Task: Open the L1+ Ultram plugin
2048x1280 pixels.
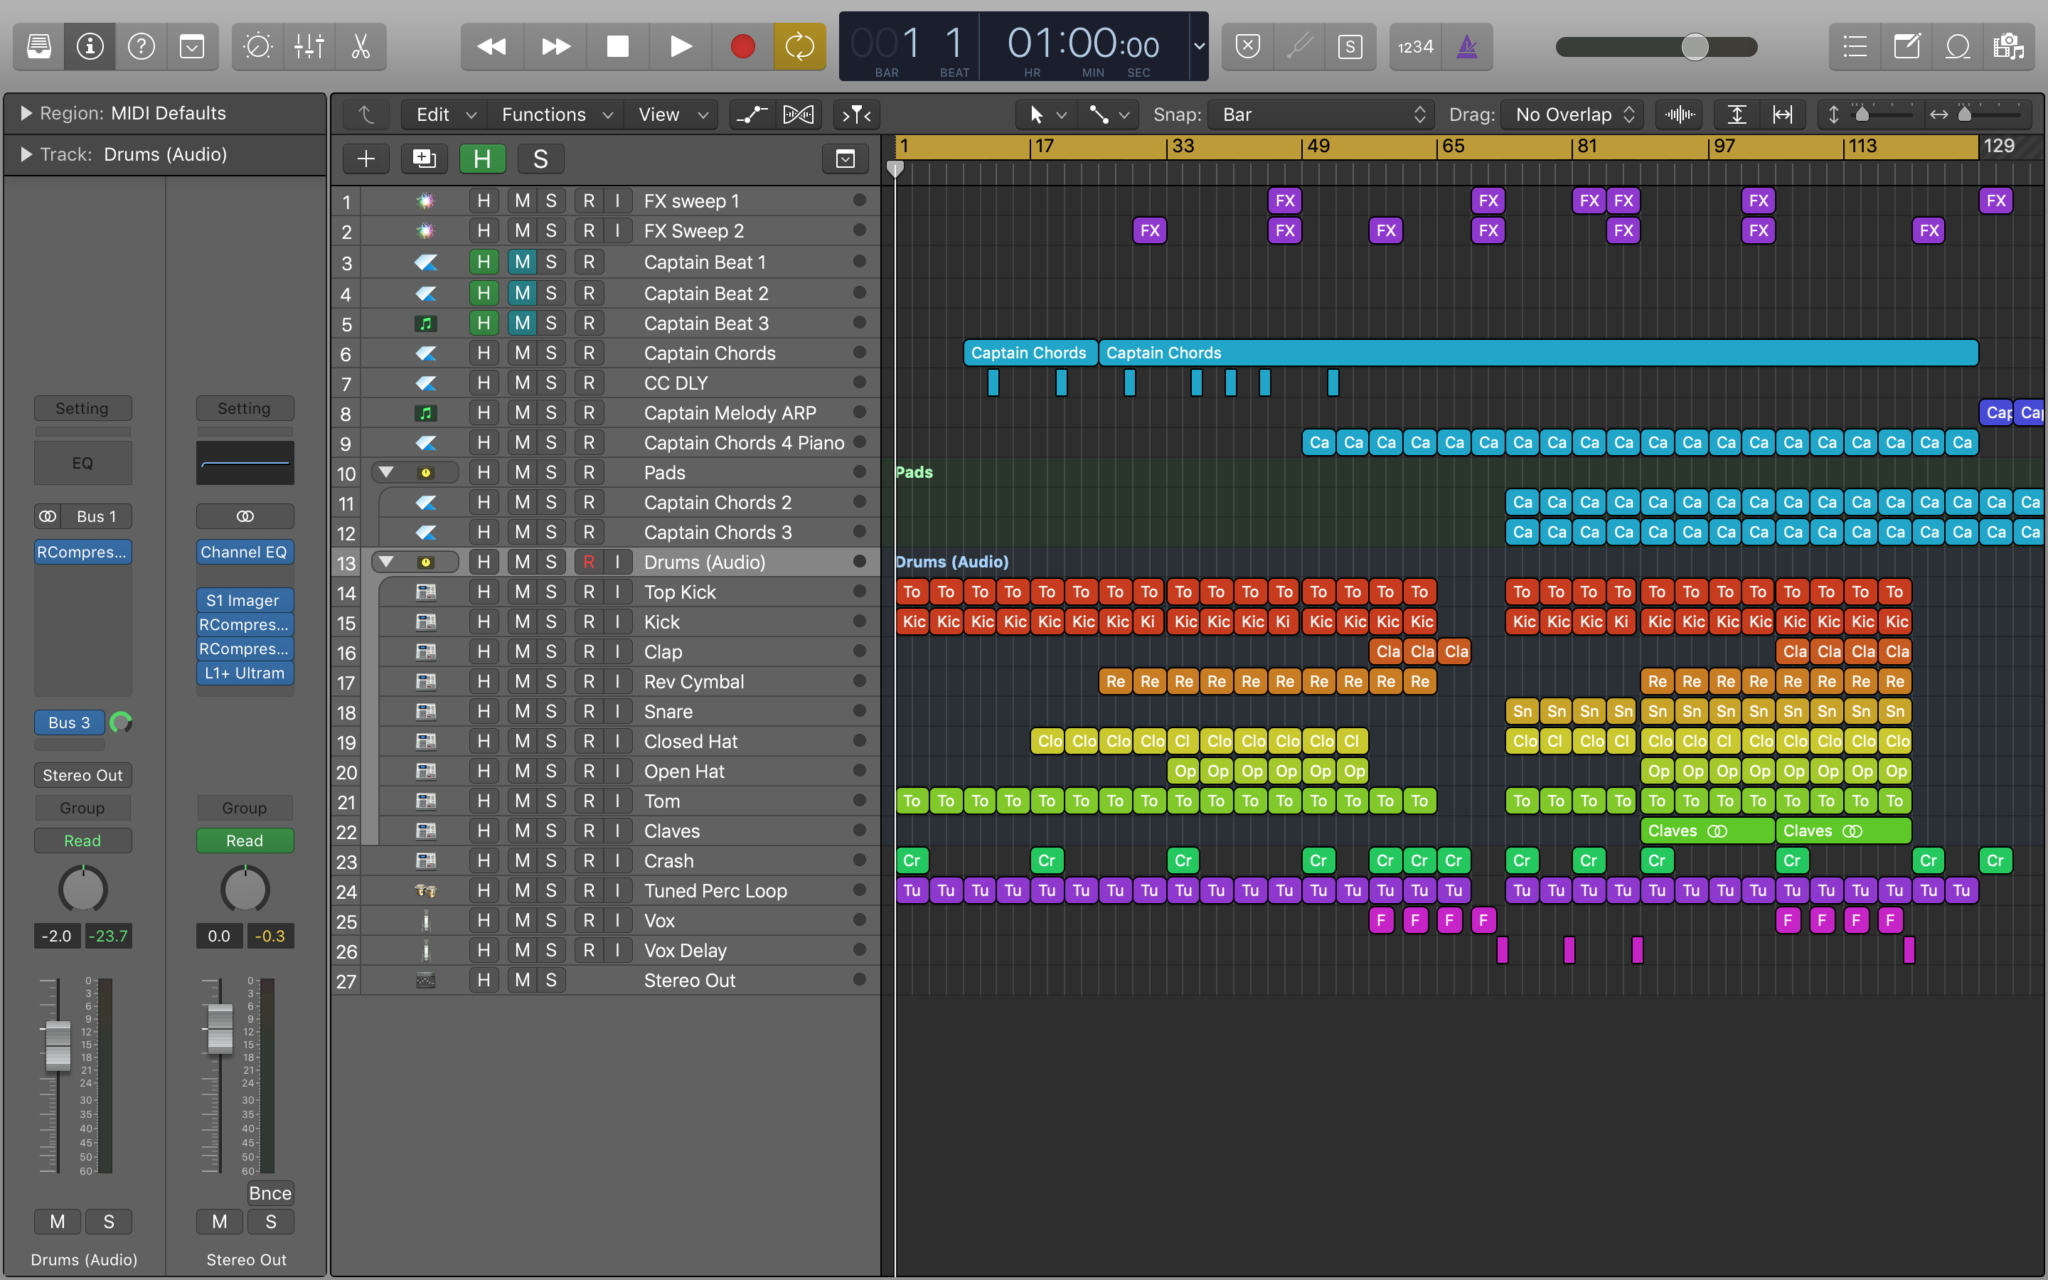Action: [244, 673]
